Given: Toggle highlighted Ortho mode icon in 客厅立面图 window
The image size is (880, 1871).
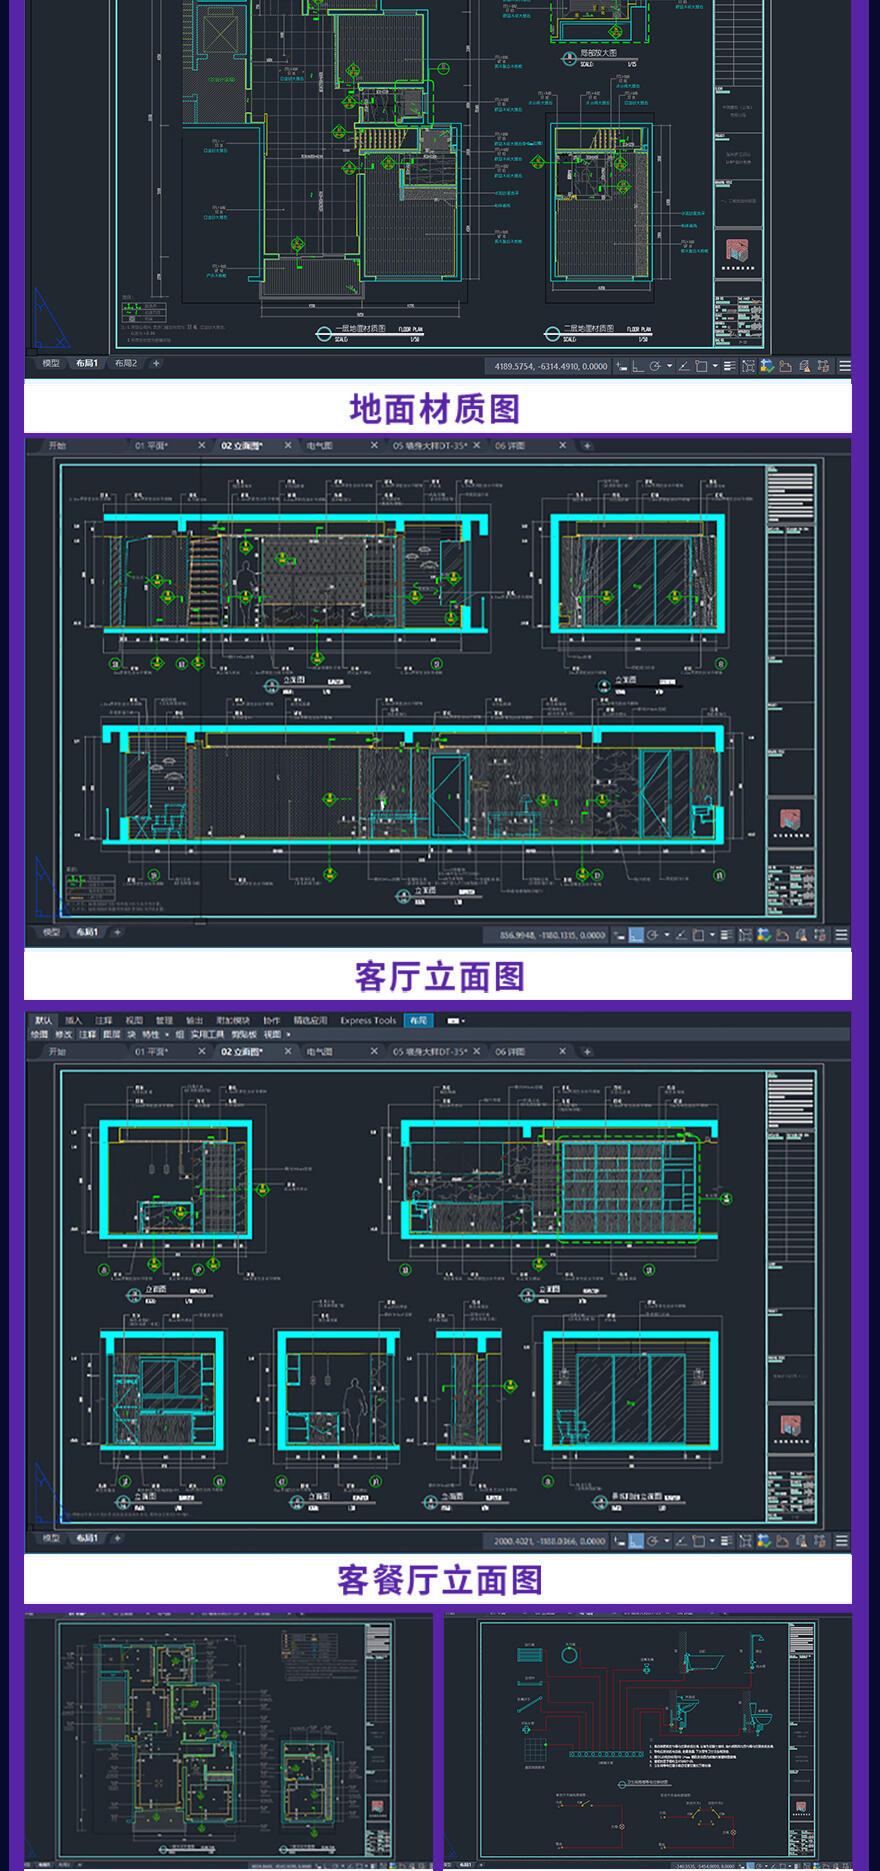Looking at the screenshot, I should tap(636, 935).
